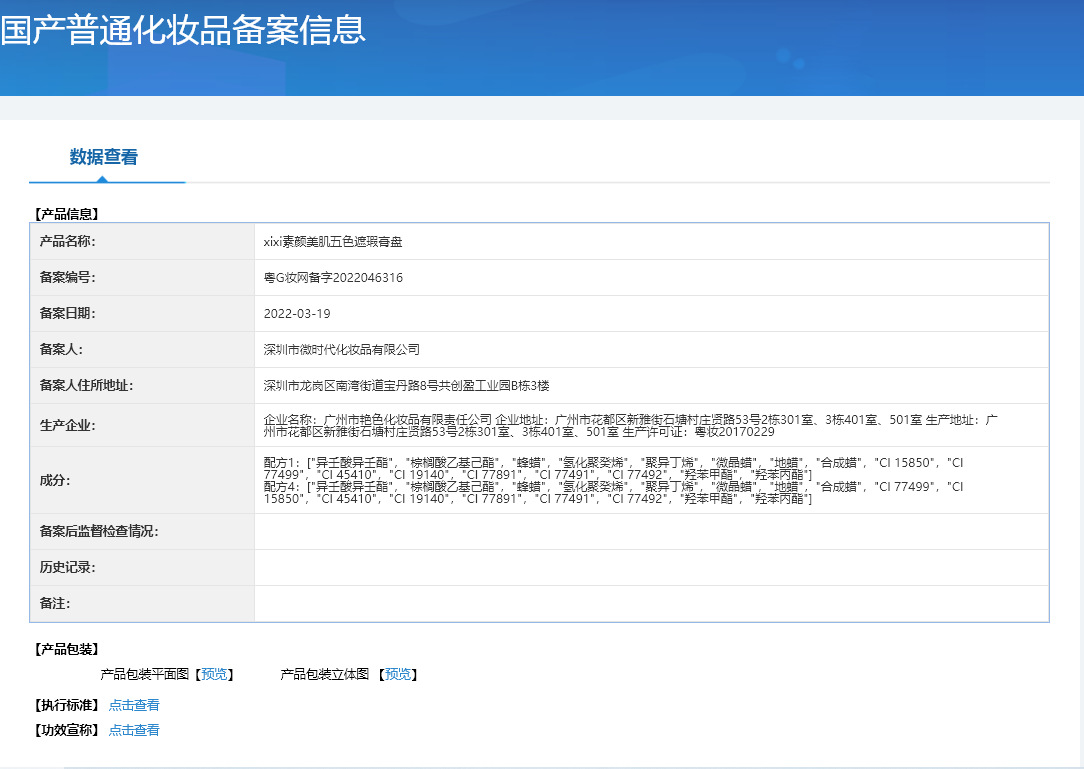Click 点击查看 next to 功效宣称

(134, 730)
